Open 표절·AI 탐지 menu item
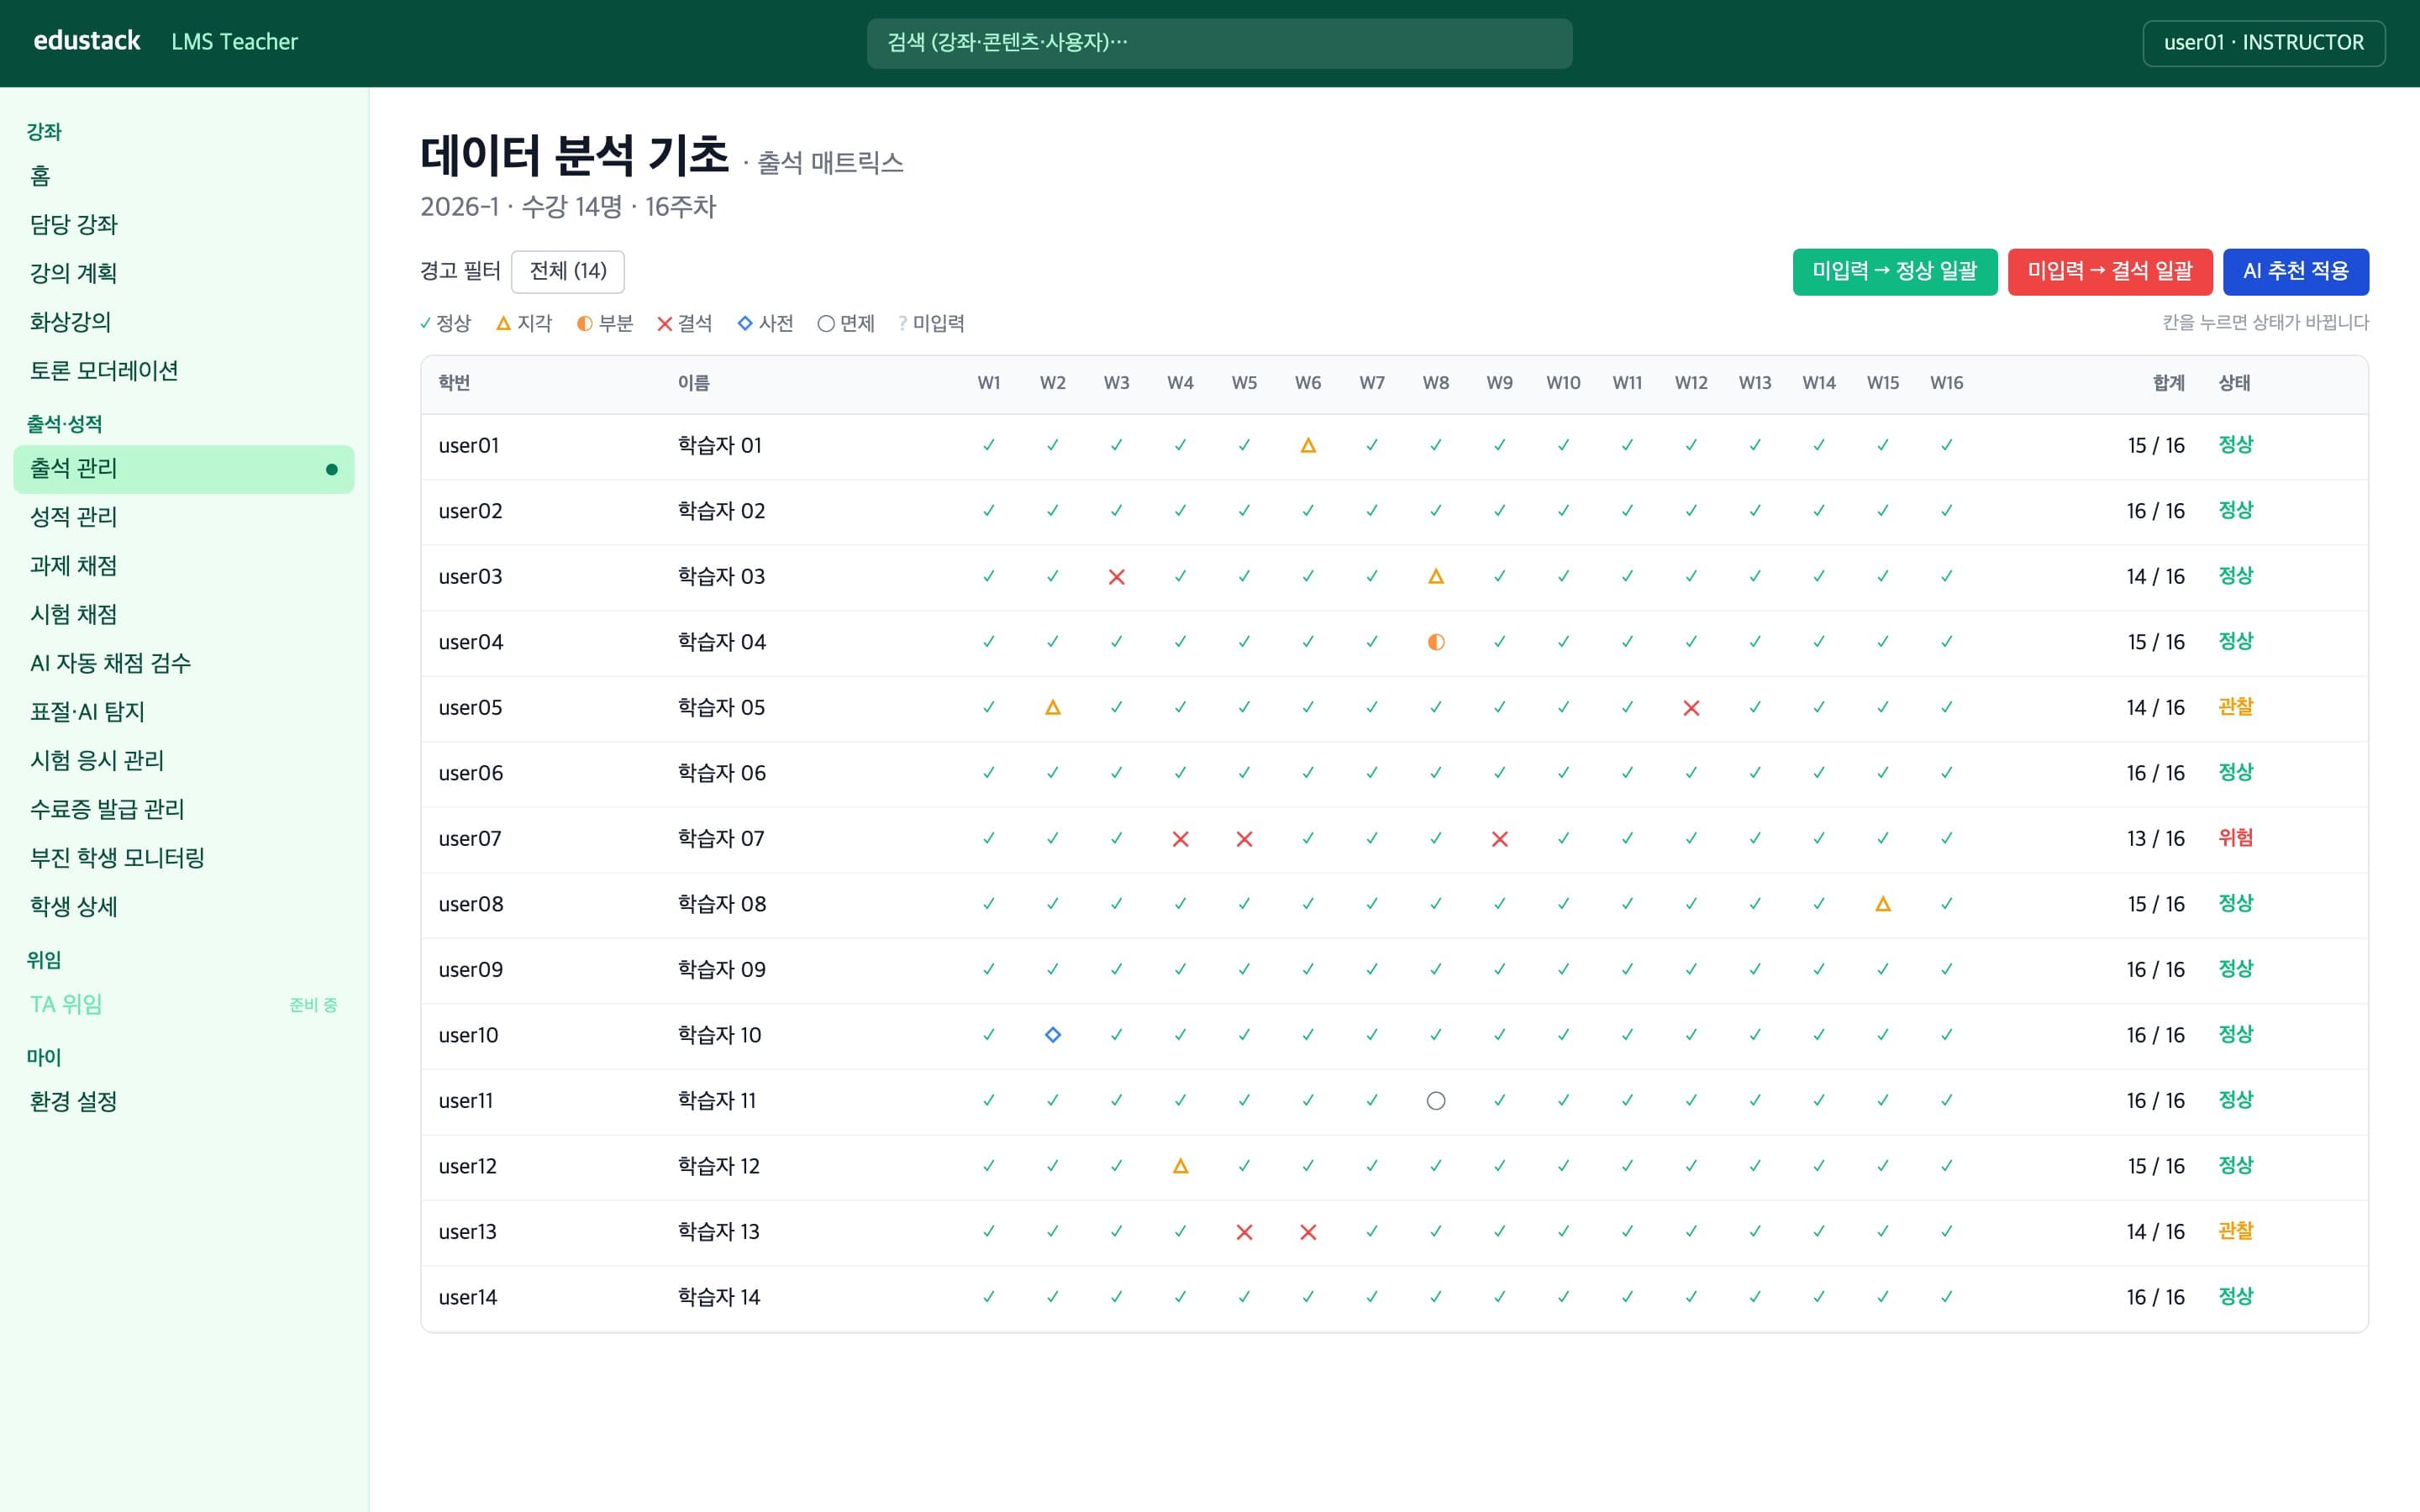The height and width of the screenshot is (1512, 2420). point(184,712)
